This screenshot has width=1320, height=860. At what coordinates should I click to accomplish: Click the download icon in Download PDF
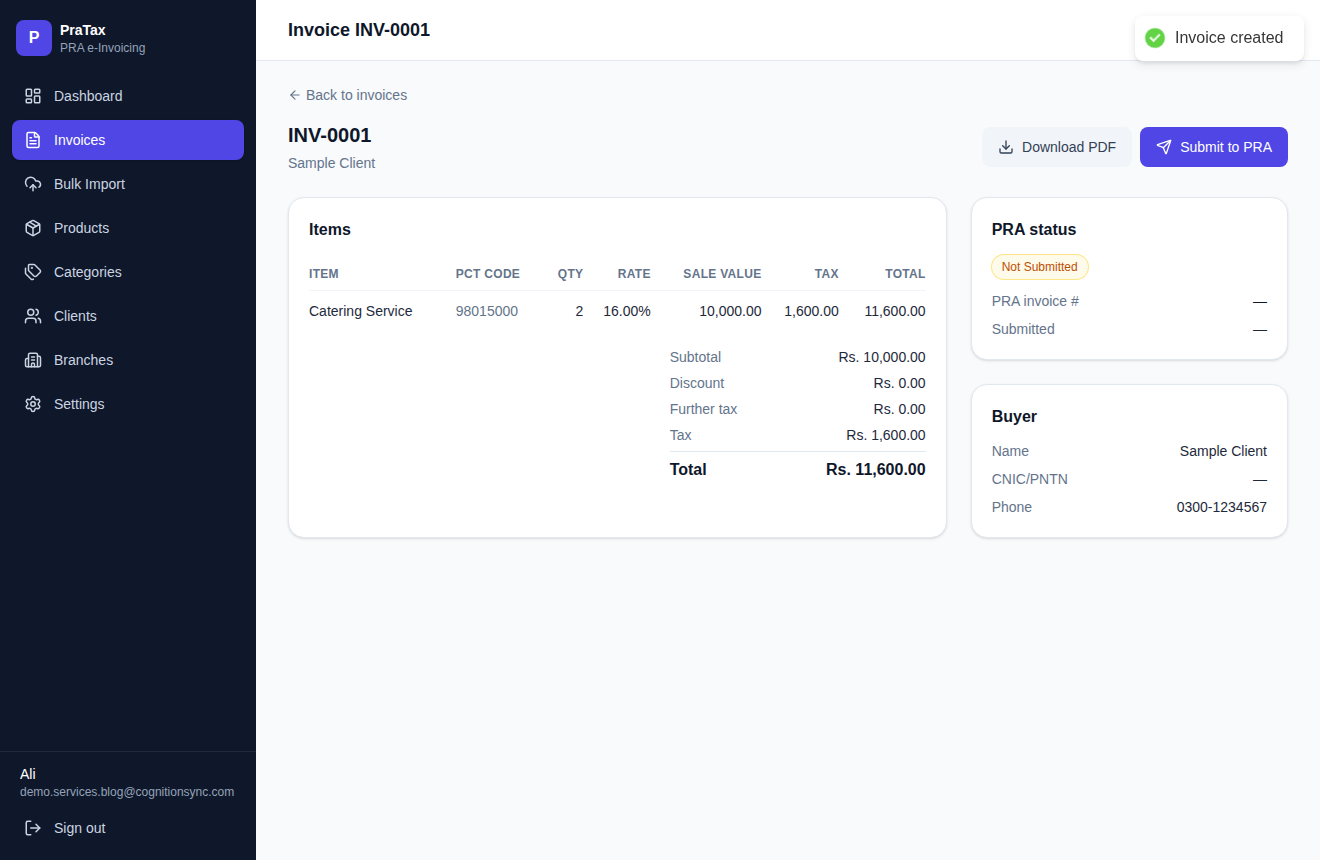[1006, 147]
